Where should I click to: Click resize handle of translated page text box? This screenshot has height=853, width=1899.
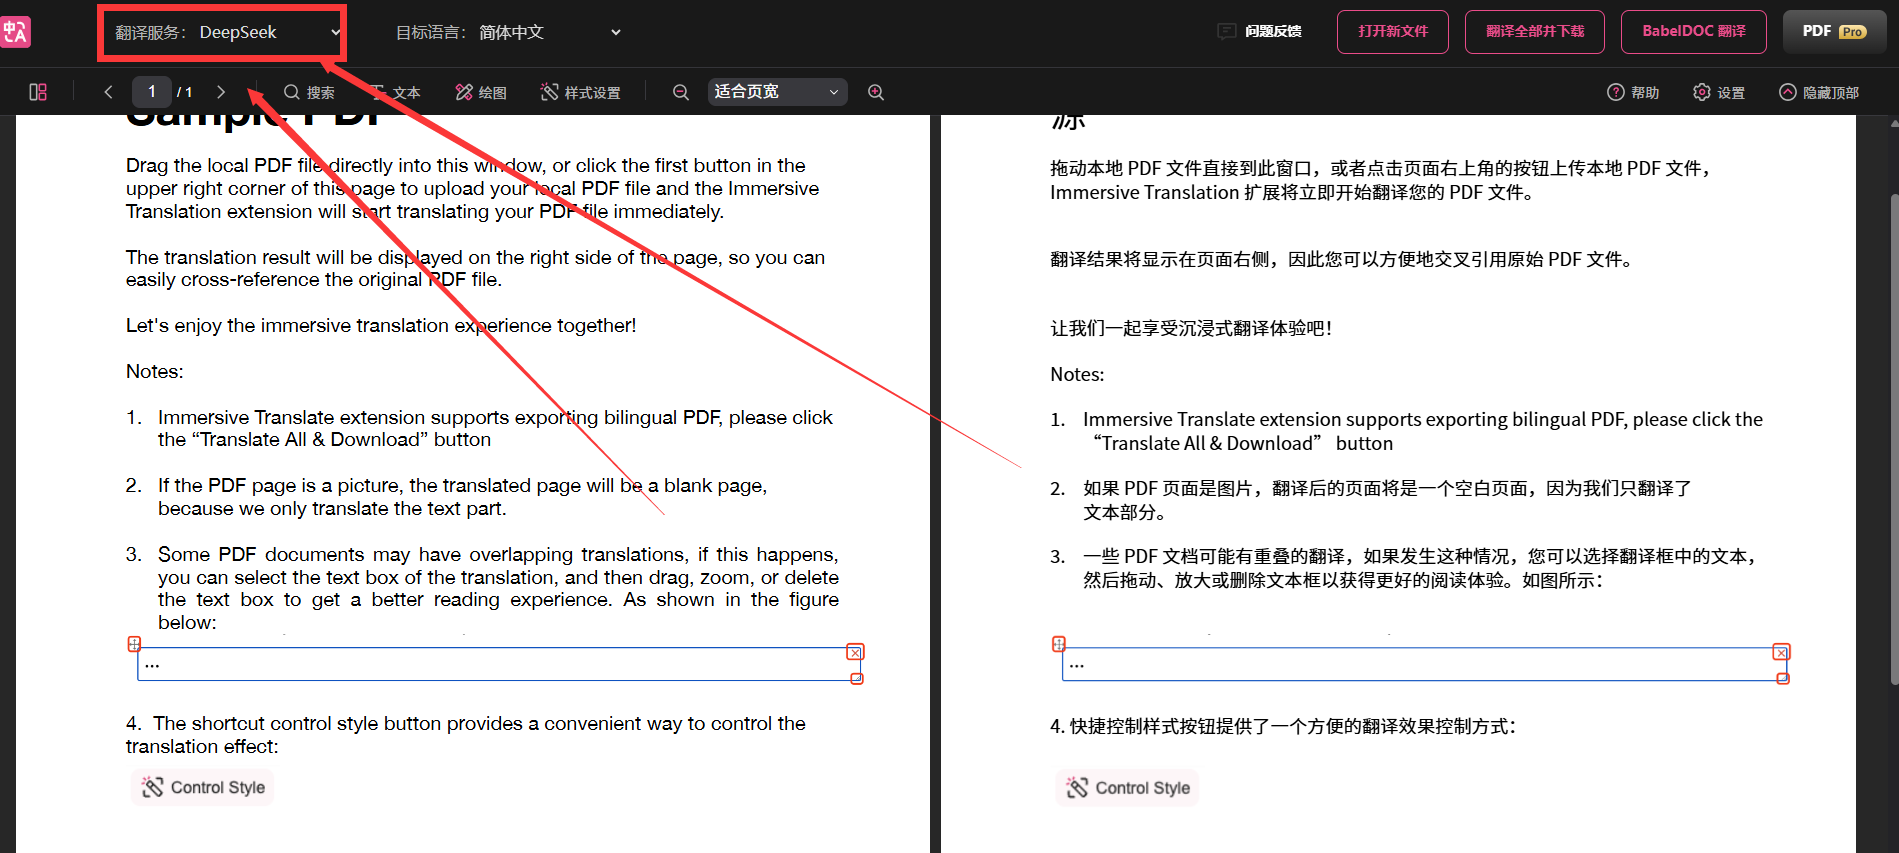tap(1783, 679)
